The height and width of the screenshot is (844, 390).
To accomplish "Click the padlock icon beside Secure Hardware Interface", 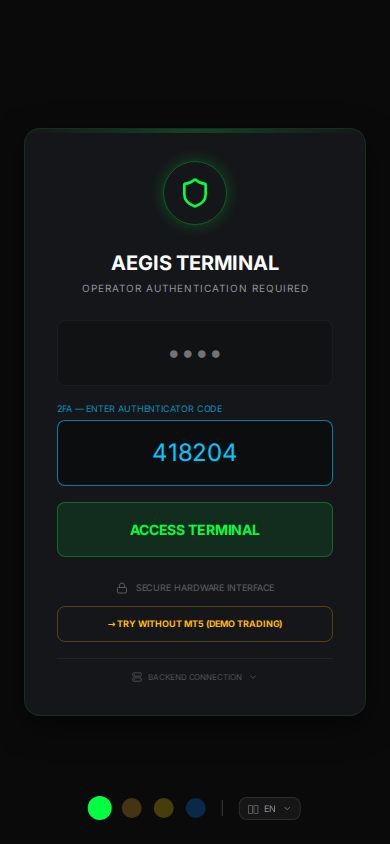I will coord(122,588).
